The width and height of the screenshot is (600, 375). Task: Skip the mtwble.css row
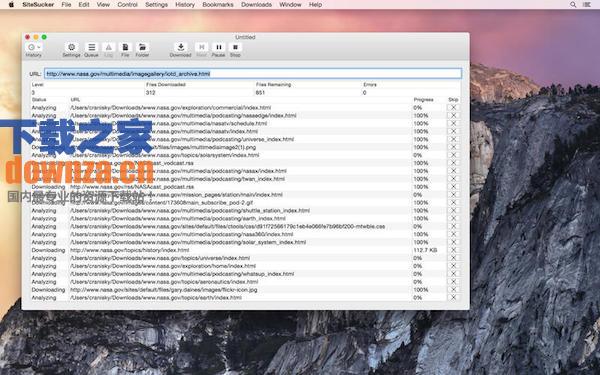[453, 226]
